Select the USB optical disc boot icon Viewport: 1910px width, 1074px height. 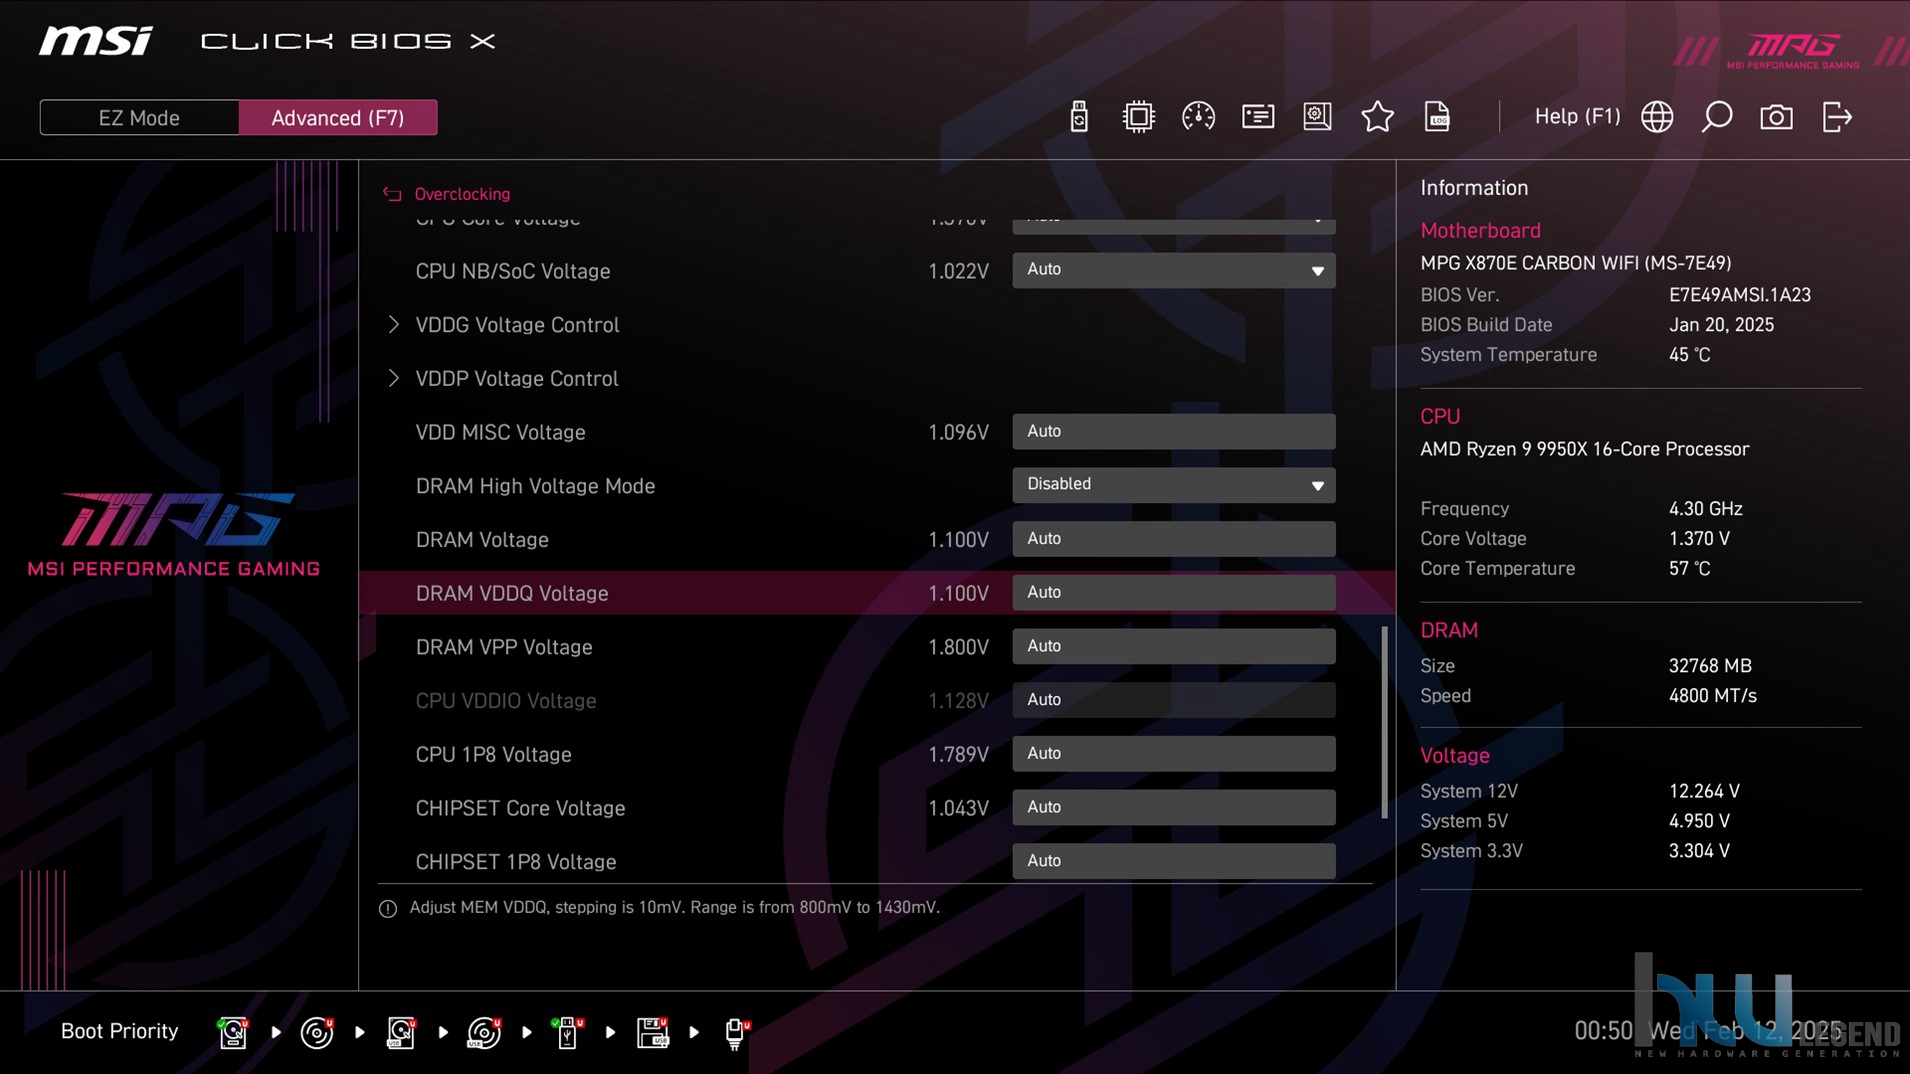[484, 1032]
